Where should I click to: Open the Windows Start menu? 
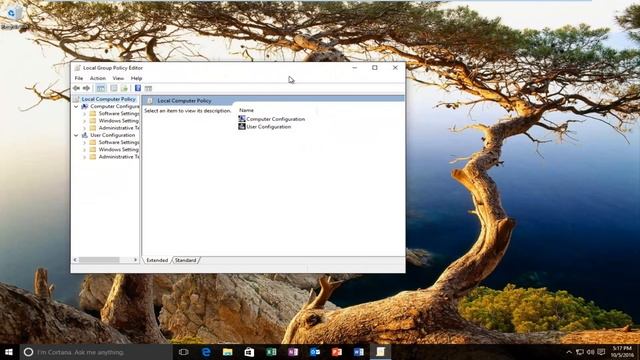tap(9, 352)
